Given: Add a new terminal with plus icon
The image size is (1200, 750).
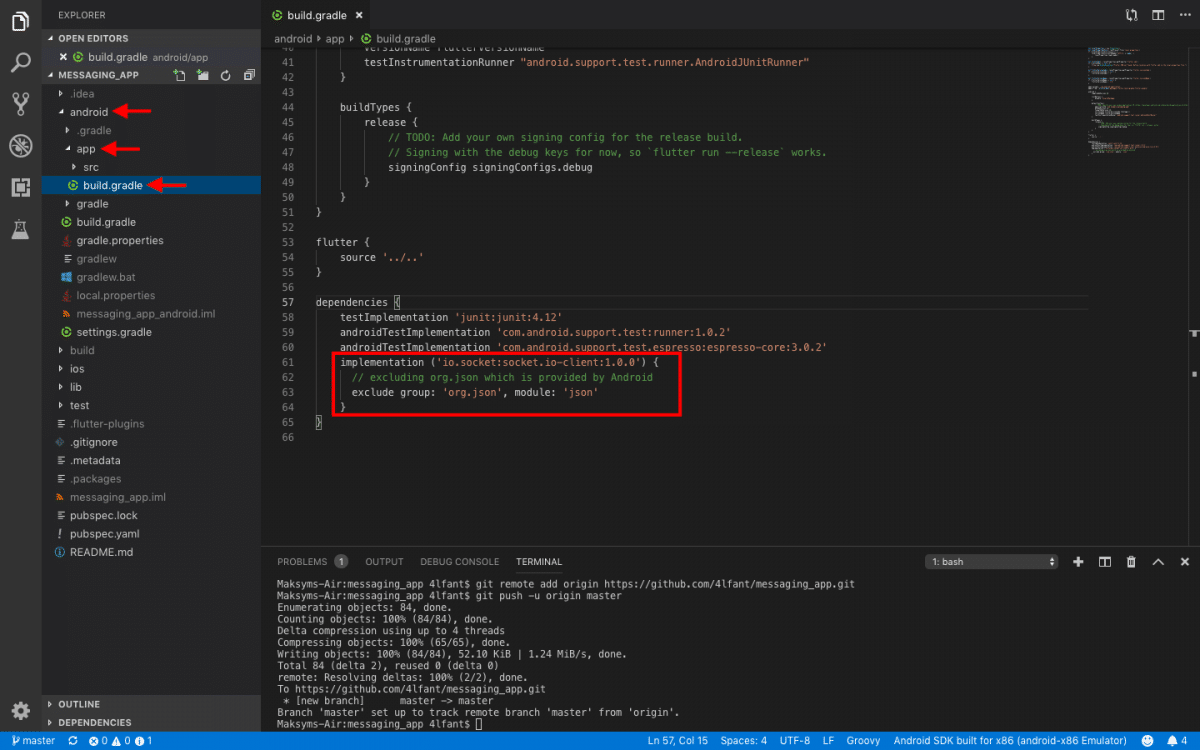Looking at the screenshot, I should point(1078,562).
